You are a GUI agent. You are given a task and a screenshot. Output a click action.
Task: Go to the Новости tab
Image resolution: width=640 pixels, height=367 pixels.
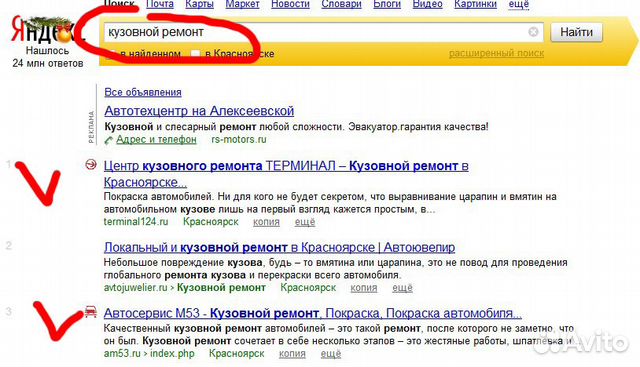290,4
